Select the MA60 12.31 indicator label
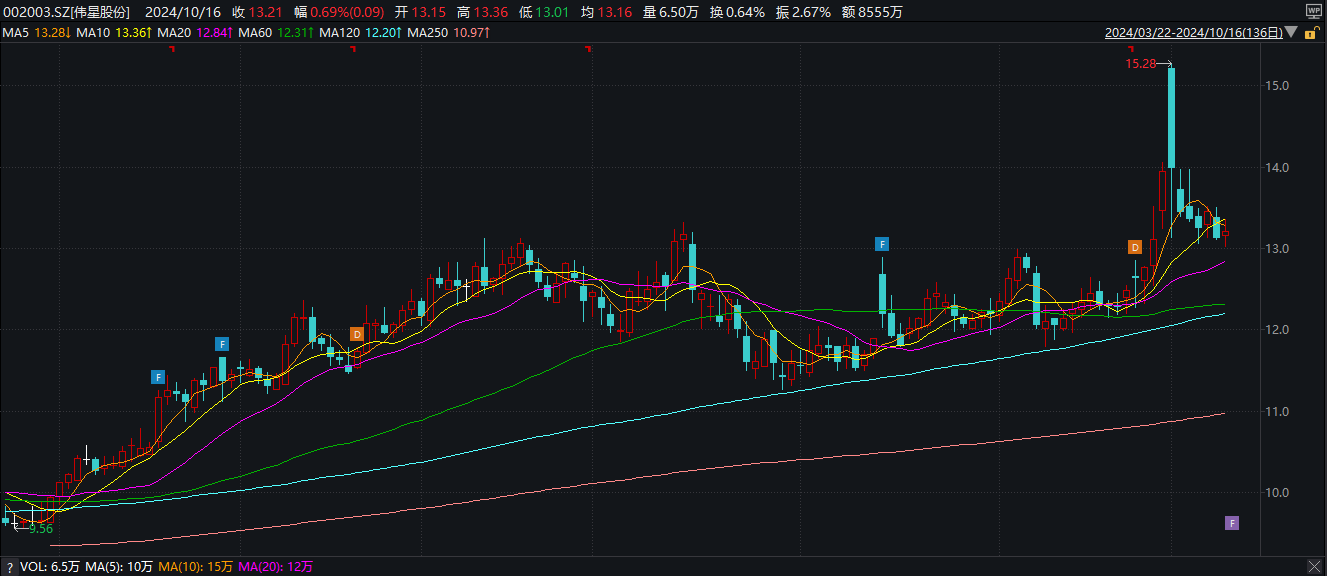1327x576 pixels. pyautogui.click(x=275, y=33)
